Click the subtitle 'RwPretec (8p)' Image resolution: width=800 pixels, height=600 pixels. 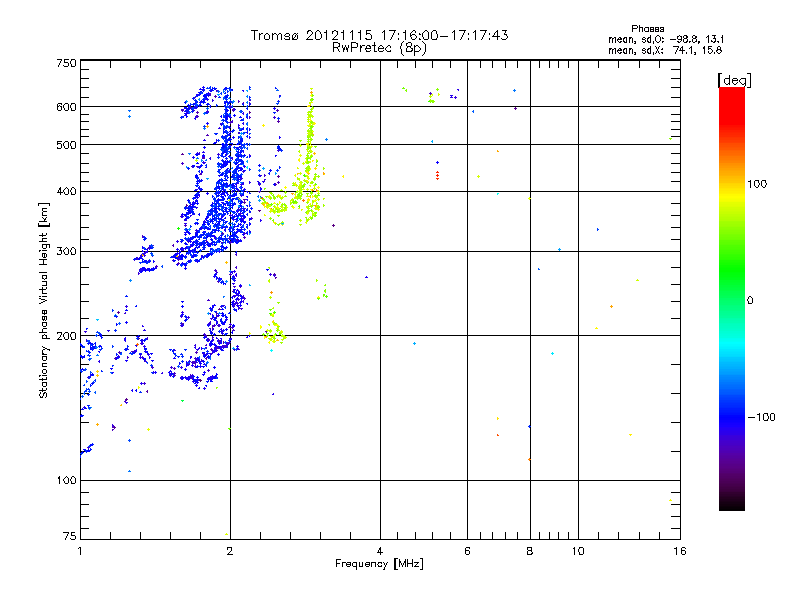click(379, 48)
